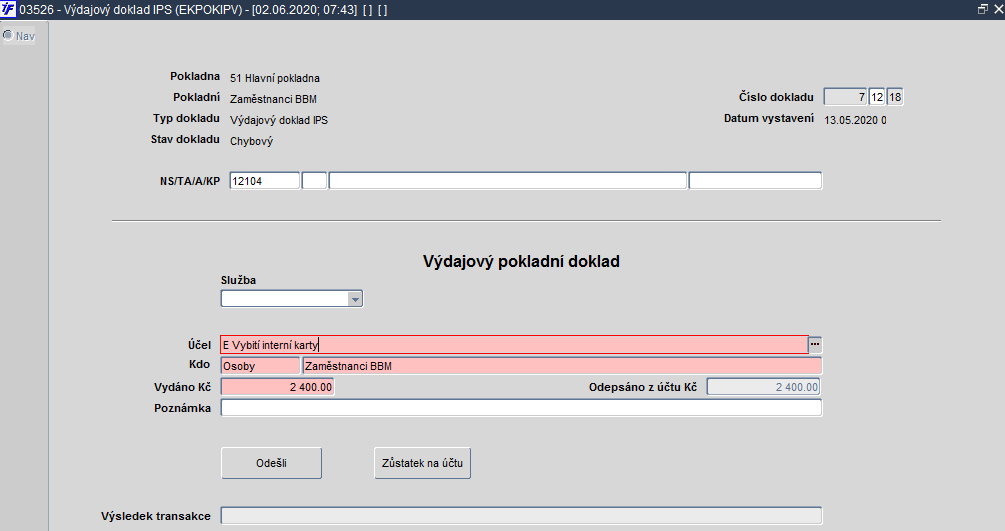This screenshot has width=1005, height=531.
Task: Click the Odepsáno z účtu Kč field
Action: (763, 387)
